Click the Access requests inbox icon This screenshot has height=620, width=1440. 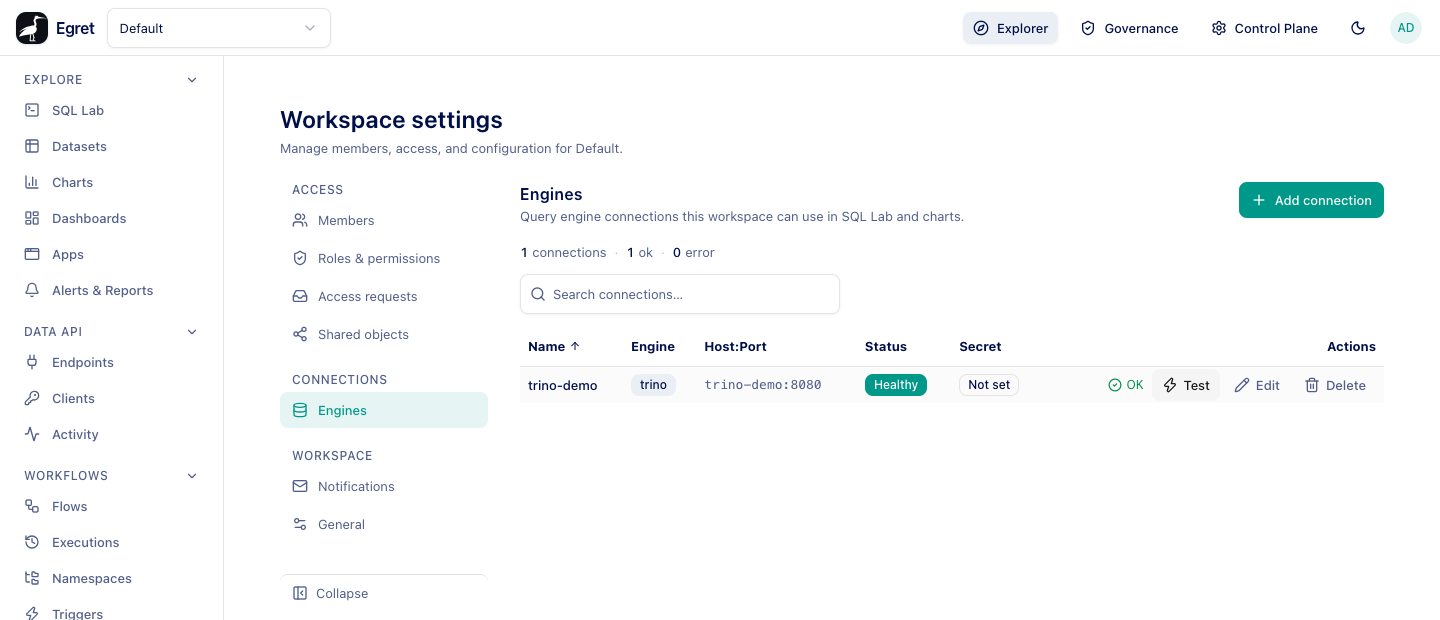(300, 296)
